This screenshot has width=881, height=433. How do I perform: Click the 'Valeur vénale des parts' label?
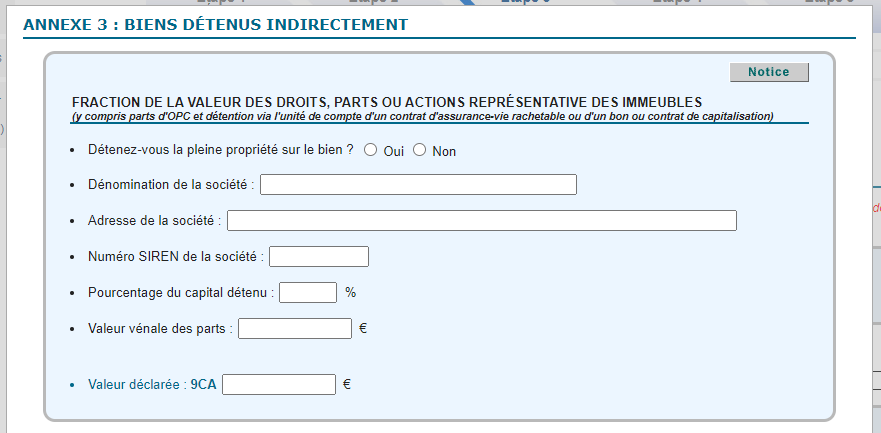[160, 329]
